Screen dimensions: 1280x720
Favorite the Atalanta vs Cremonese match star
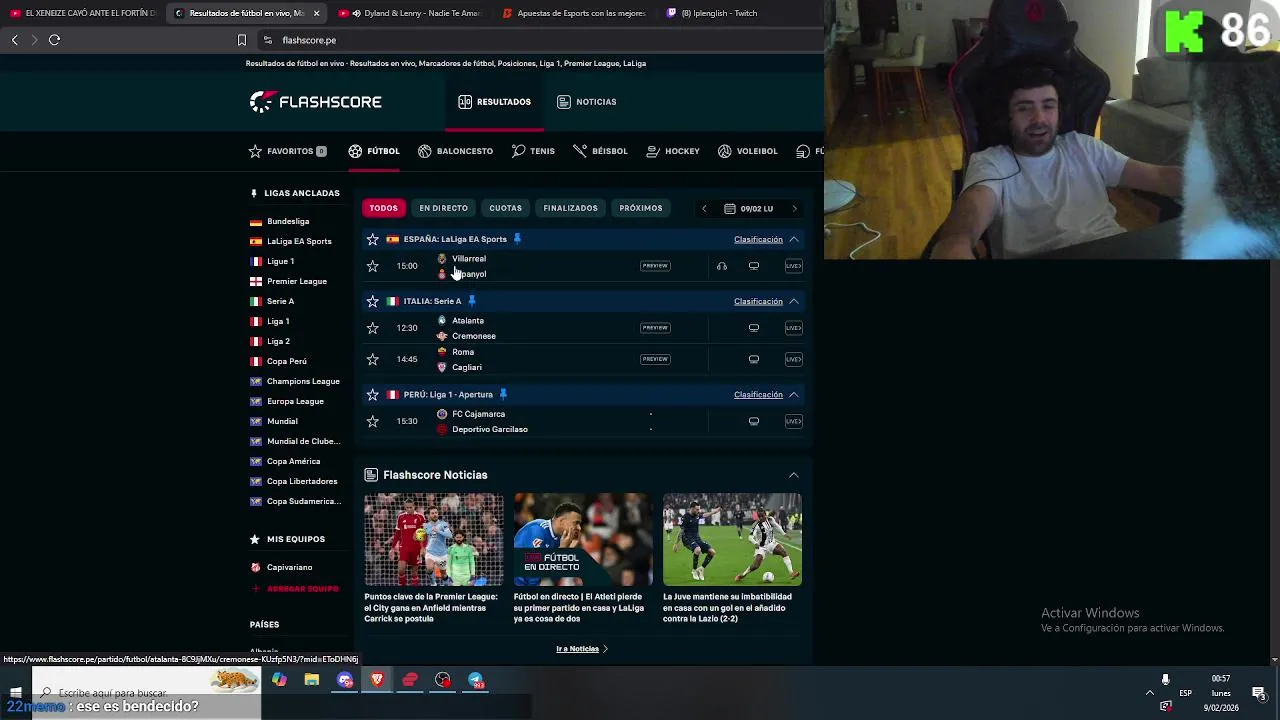[x=373, y=328]
